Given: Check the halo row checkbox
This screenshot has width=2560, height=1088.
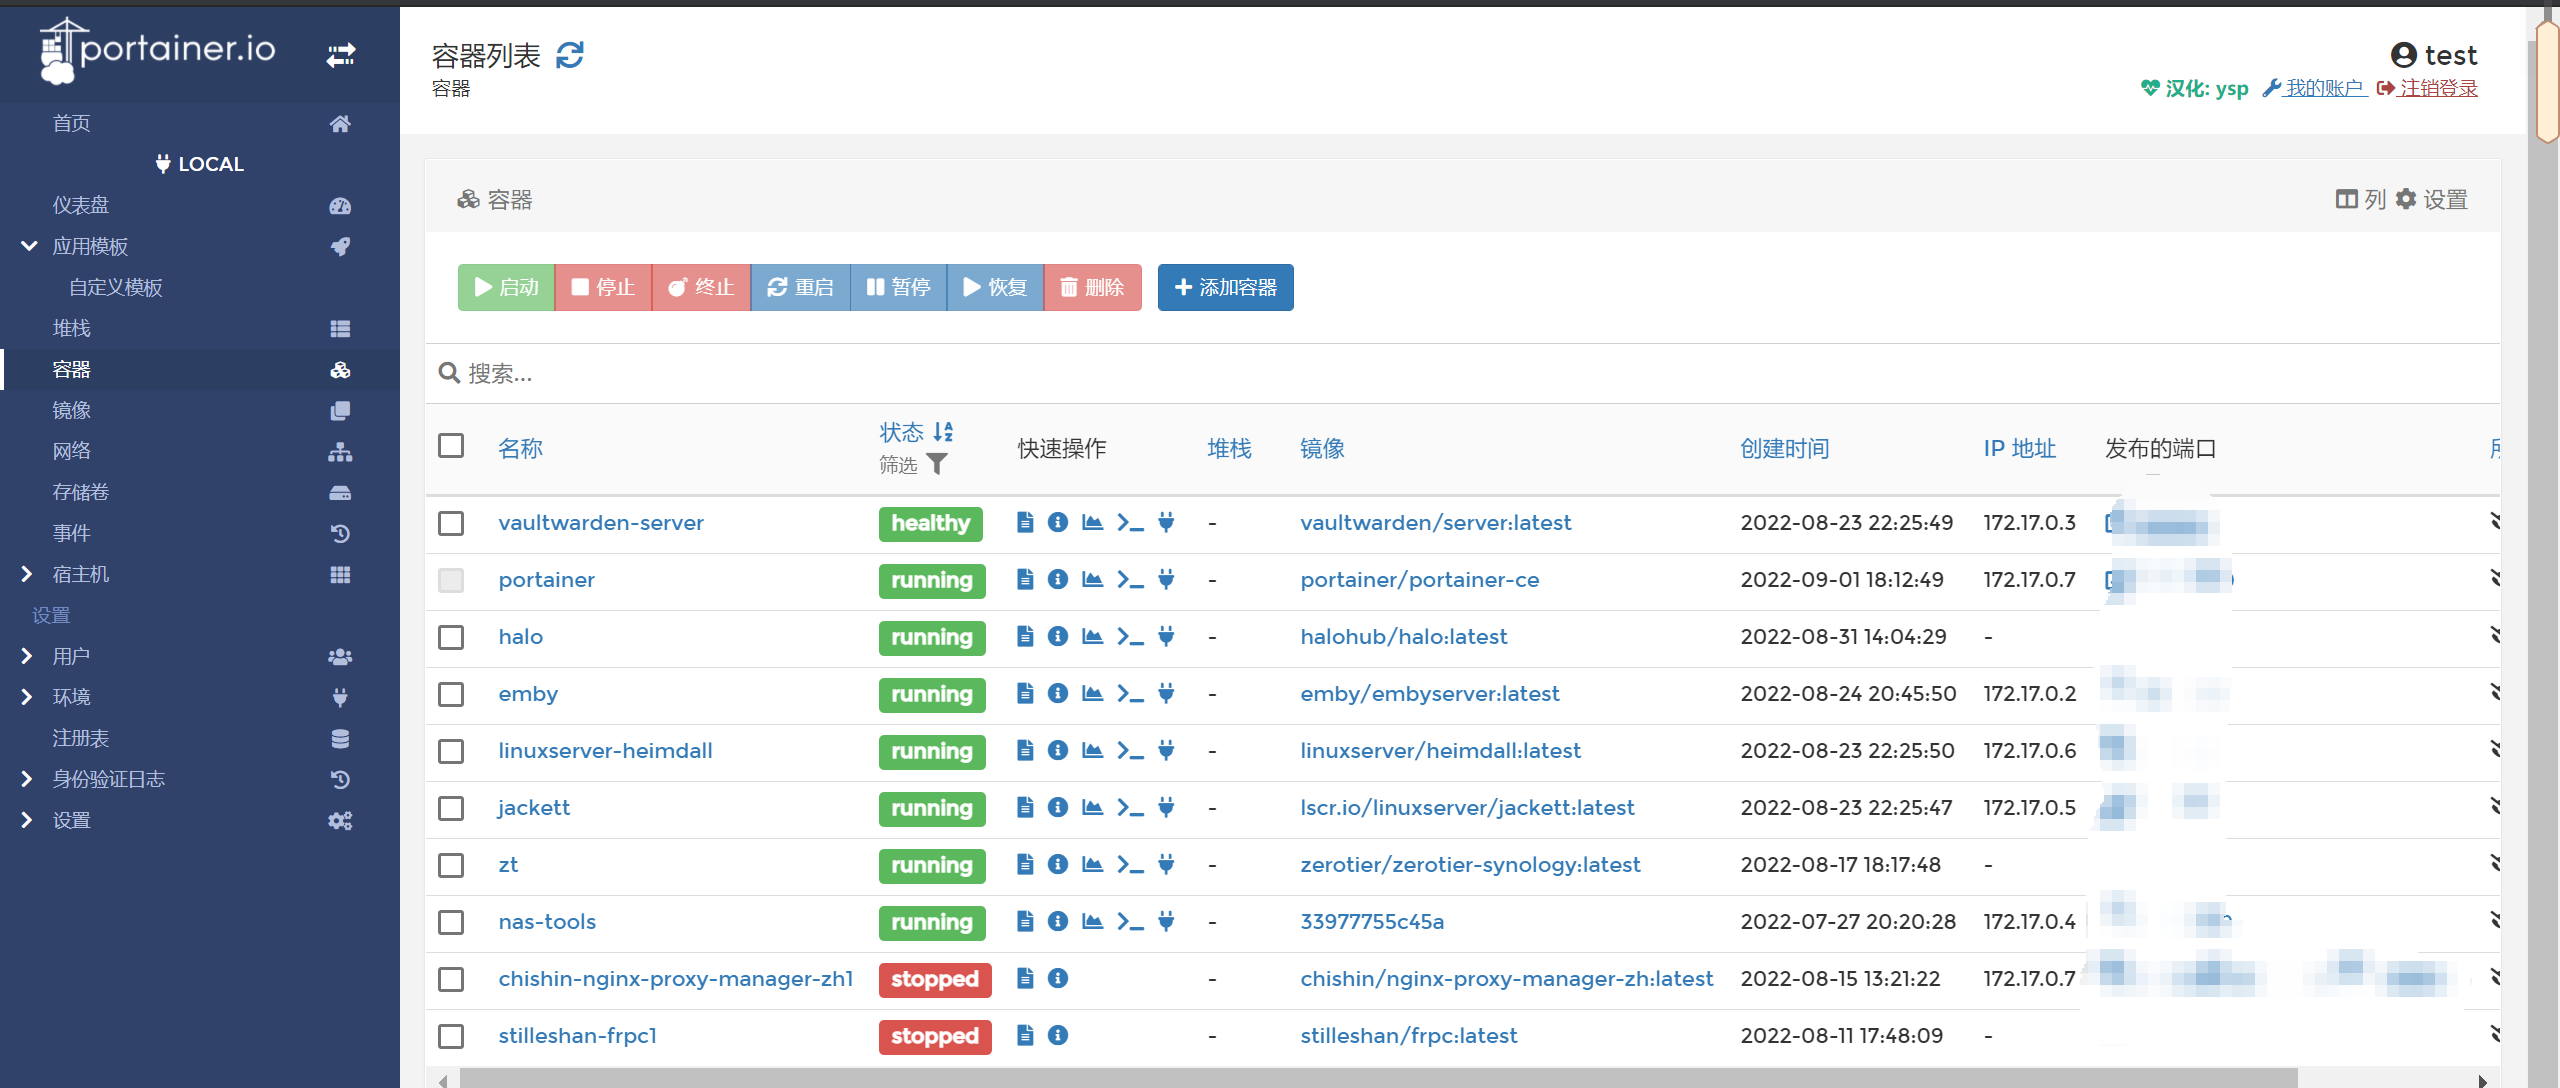Looking at the screenshot, I should coord(451,637).
